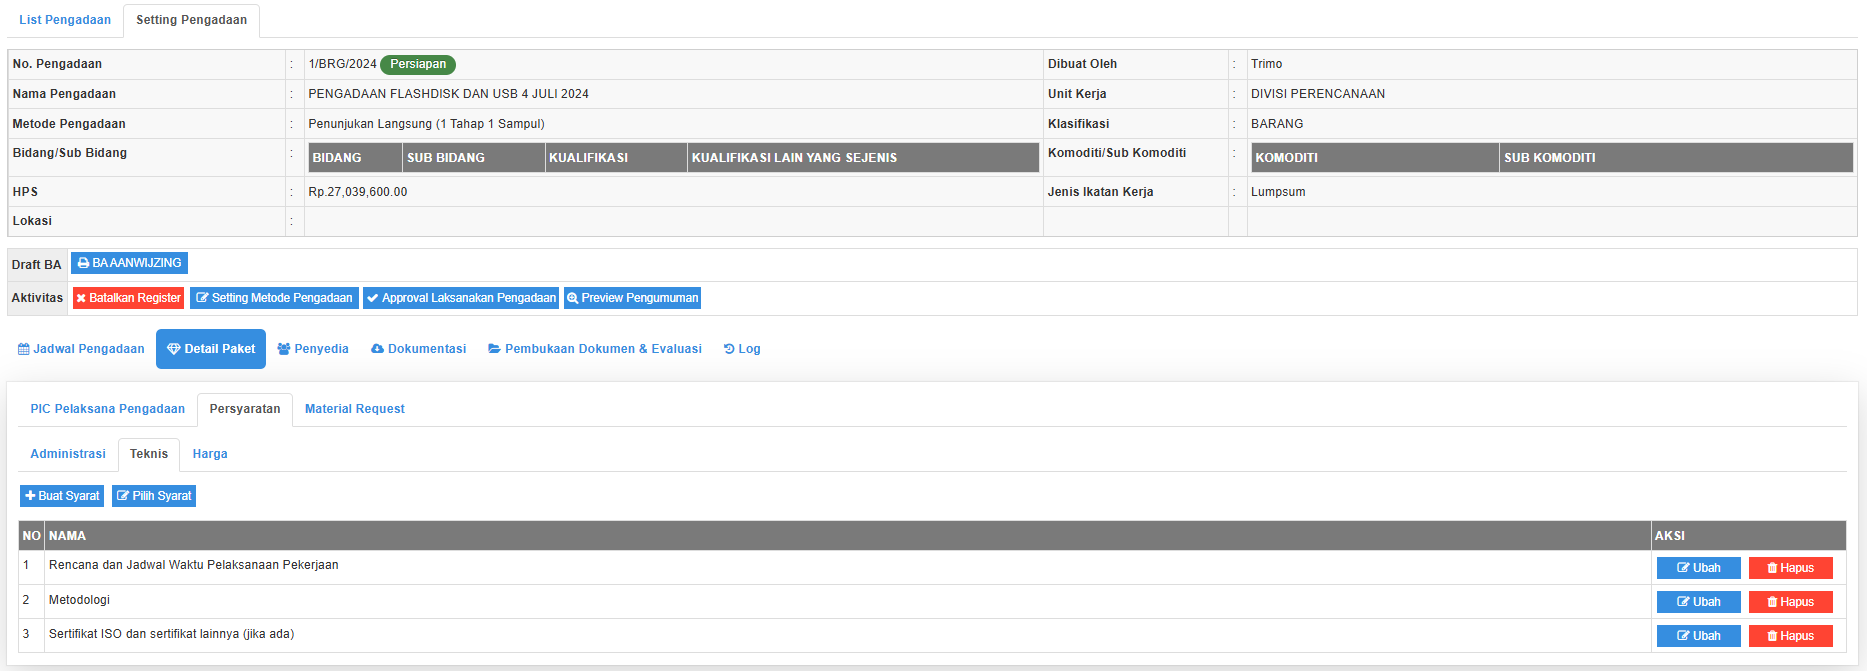Click the Persiapan status badge

pyautogui.click(x=418, y=64)
